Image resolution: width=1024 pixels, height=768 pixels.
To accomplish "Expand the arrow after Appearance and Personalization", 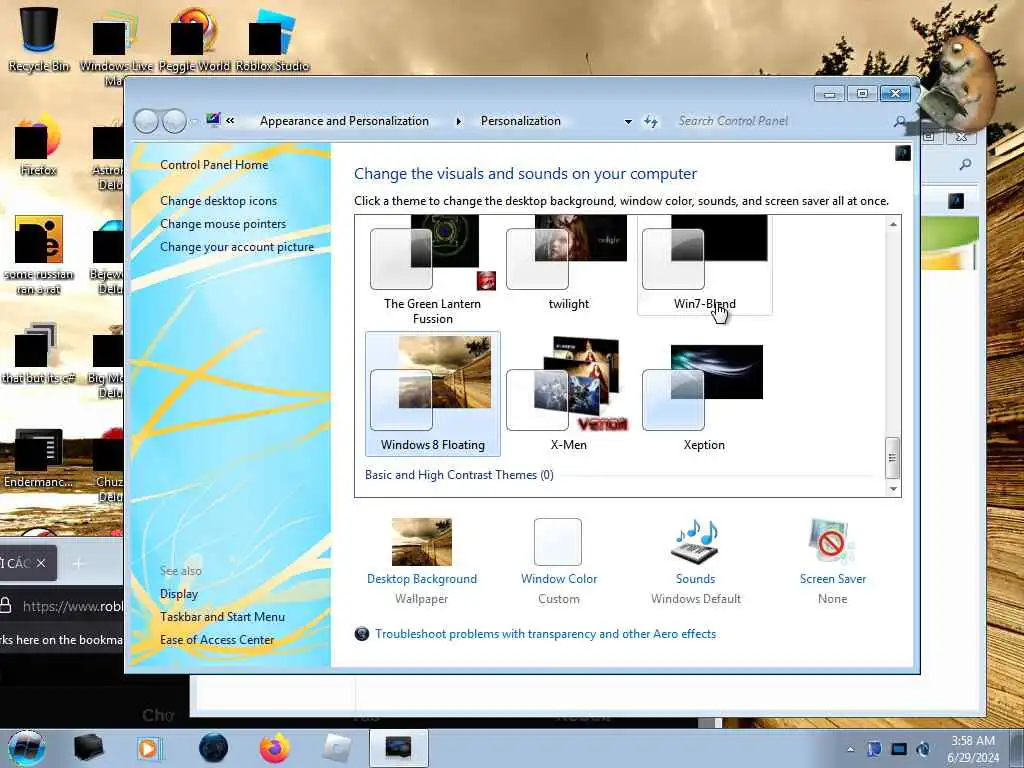I will (x=458, y=121).
